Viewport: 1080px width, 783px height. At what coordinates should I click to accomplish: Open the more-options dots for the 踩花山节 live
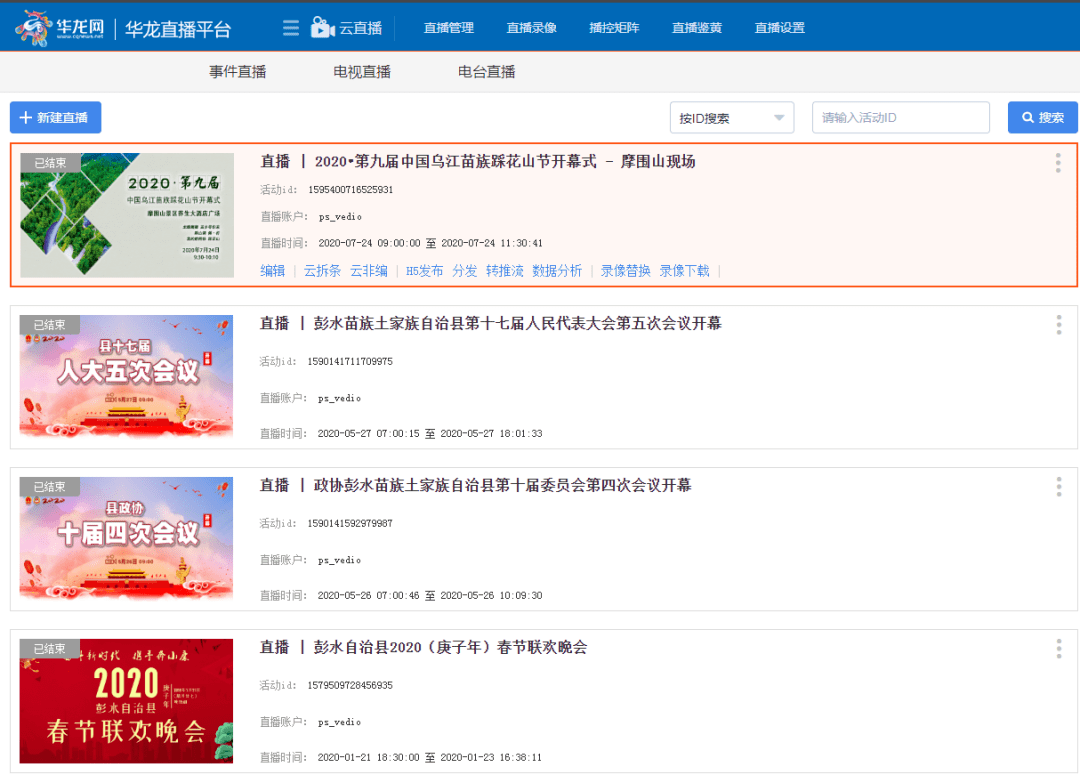1058,163
